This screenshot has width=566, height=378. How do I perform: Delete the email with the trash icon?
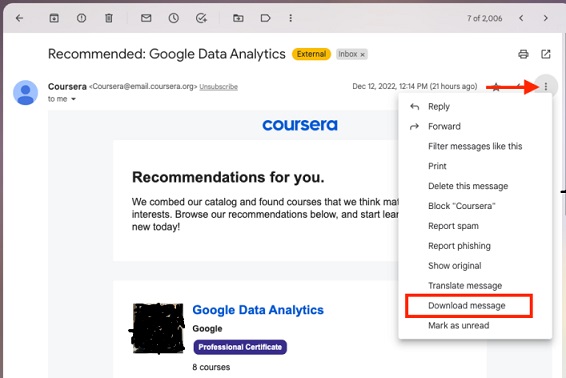click(109, 18)
